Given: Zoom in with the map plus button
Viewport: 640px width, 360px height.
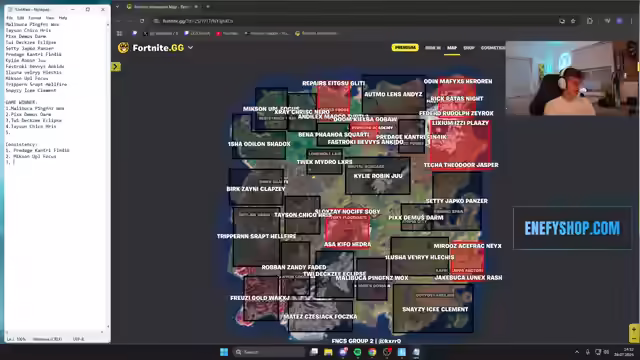Looking at the screenshot, I should [x=633, y=329].
